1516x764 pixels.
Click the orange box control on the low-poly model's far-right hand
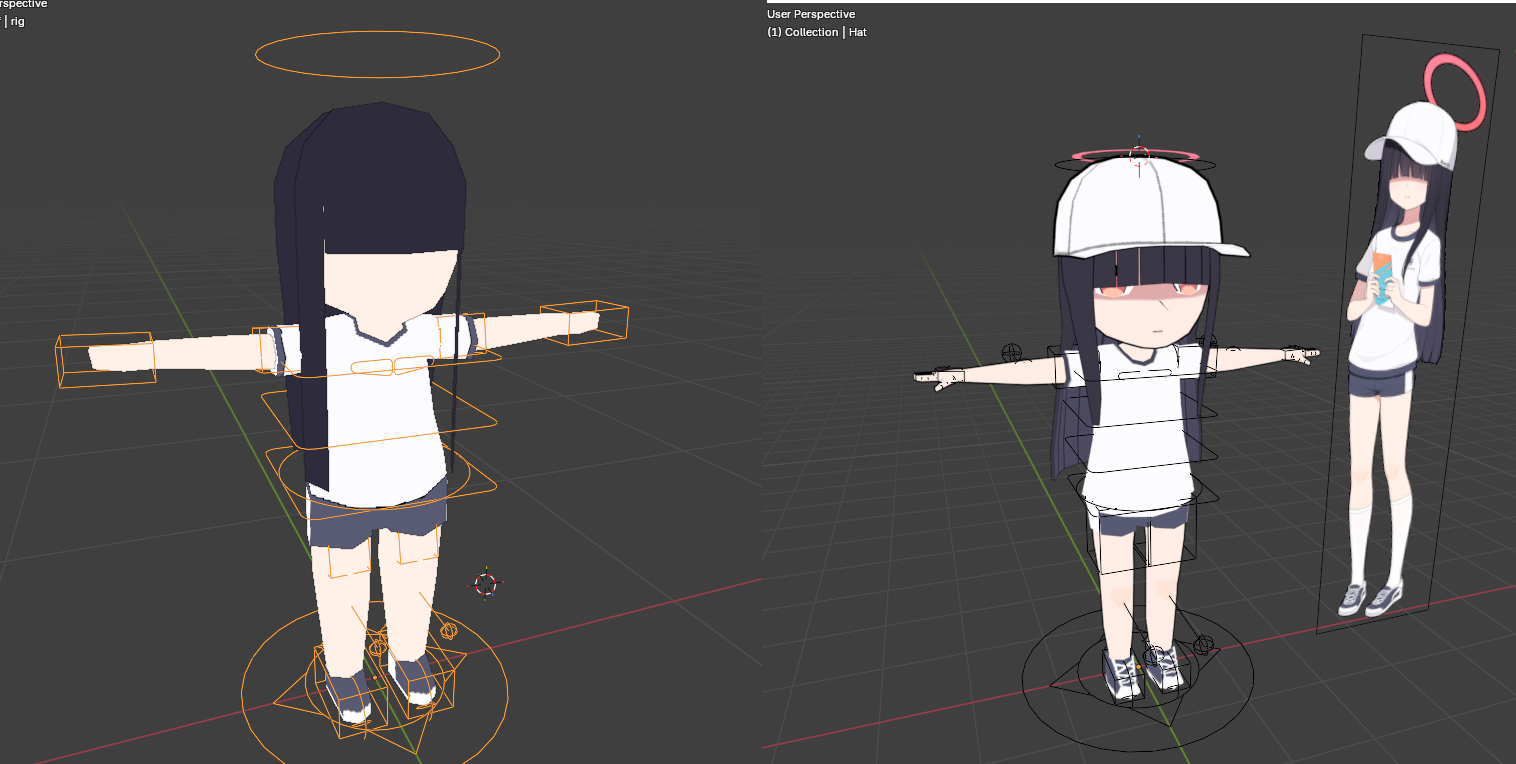click(x=584, y=322)
